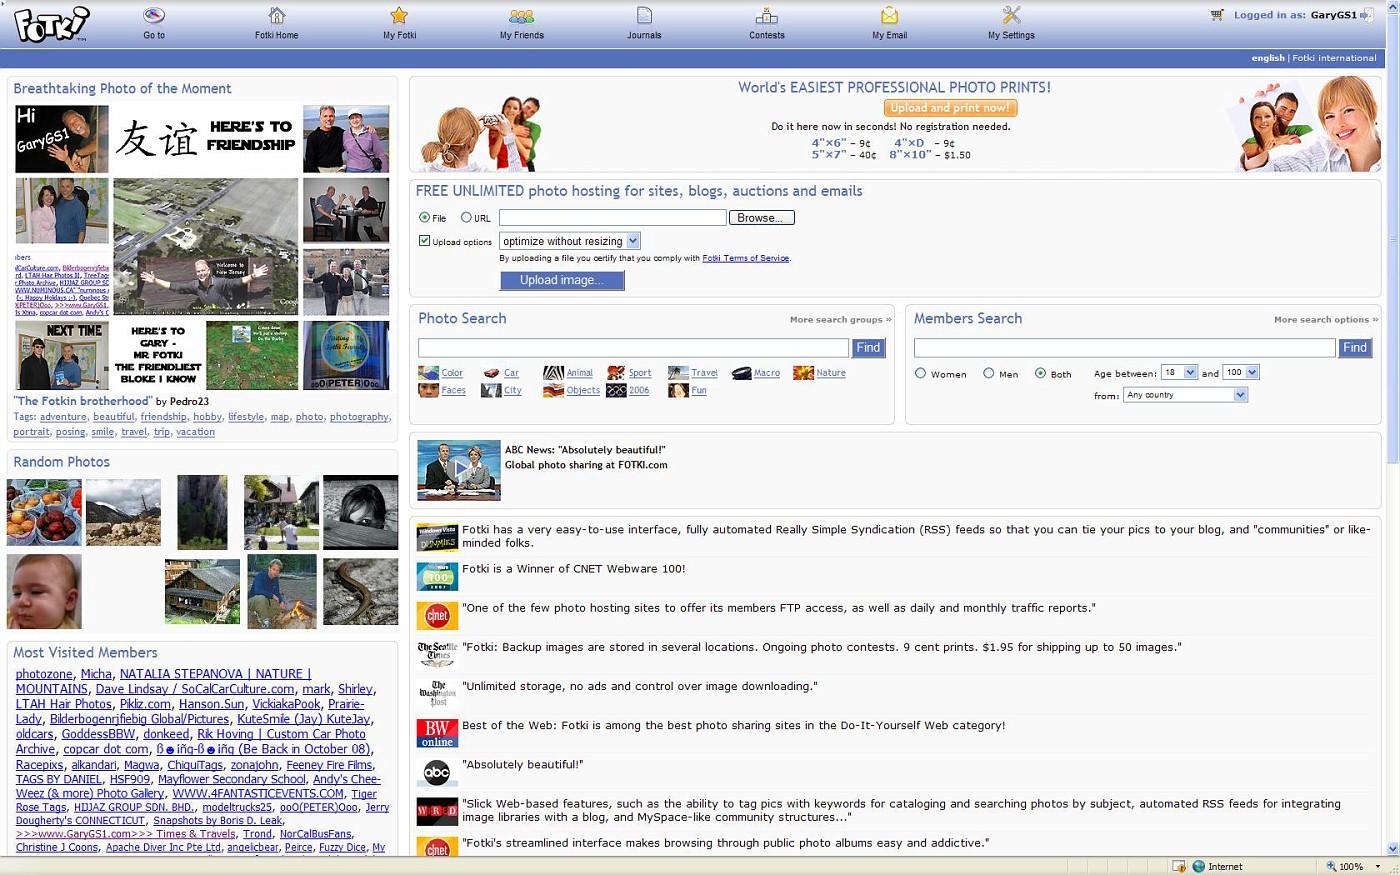Go to Fotki Home via house icon
This screenshot has height=875, width=1400.
(277, 15)
